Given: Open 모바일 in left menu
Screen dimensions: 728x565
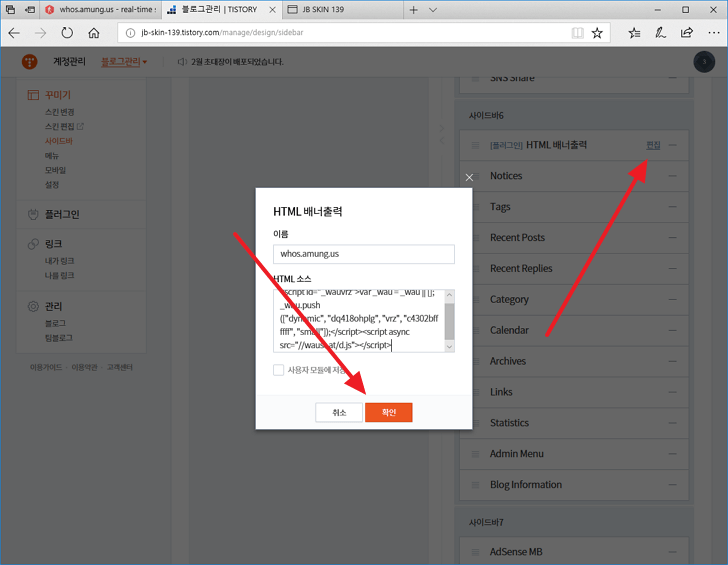Looking at the screenshot, I should point(55,170).
